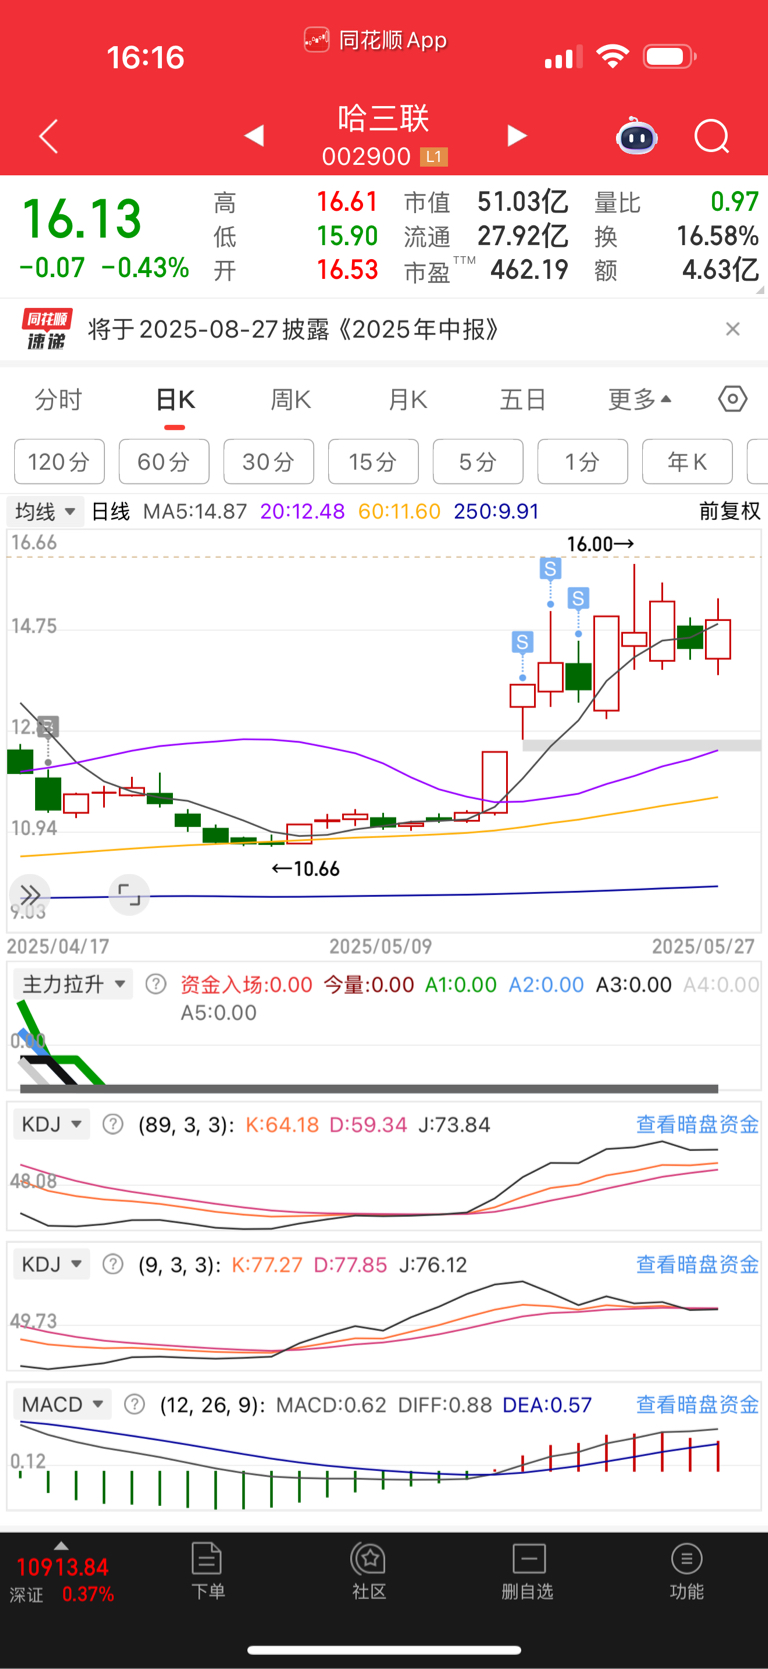Tap the current price 16.13
This screenshot has height=1669, width=768.
(82, 219)
